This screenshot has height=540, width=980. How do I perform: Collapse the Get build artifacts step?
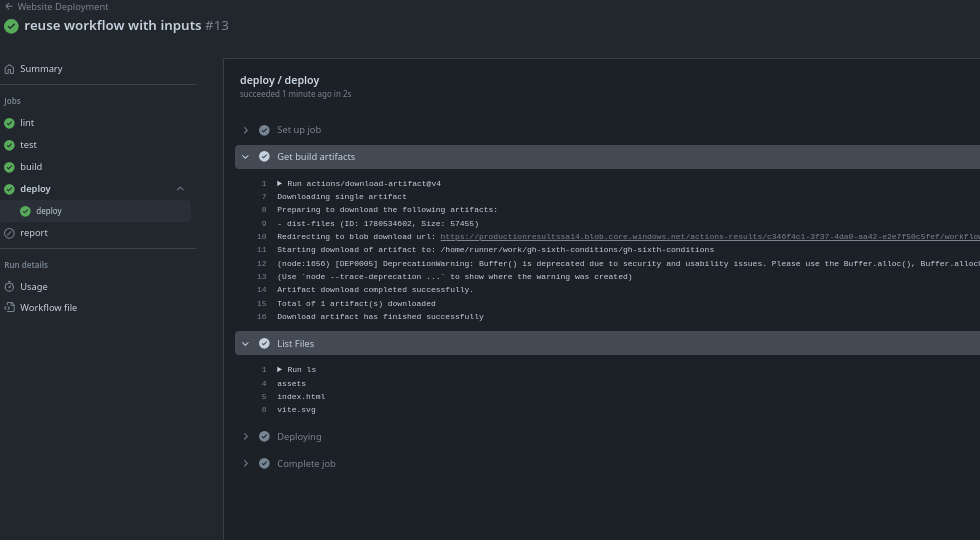pos(246,157)
